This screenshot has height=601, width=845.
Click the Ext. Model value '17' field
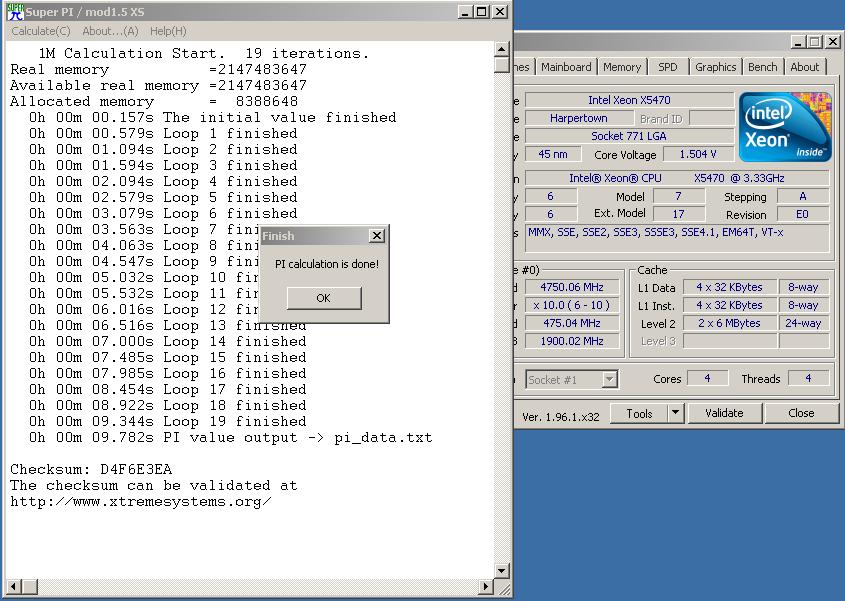[678, 215]
